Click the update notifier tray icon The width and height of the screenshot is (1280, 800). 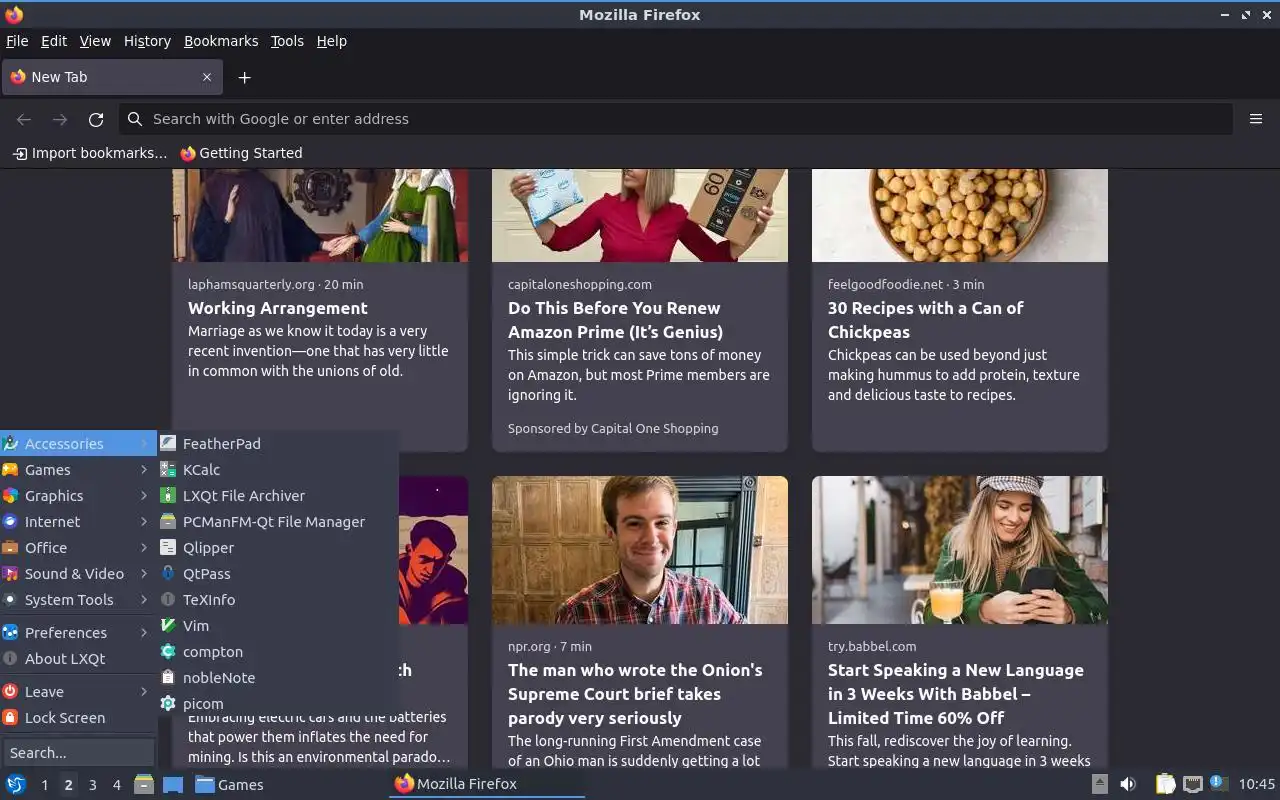click(1218, 783)
